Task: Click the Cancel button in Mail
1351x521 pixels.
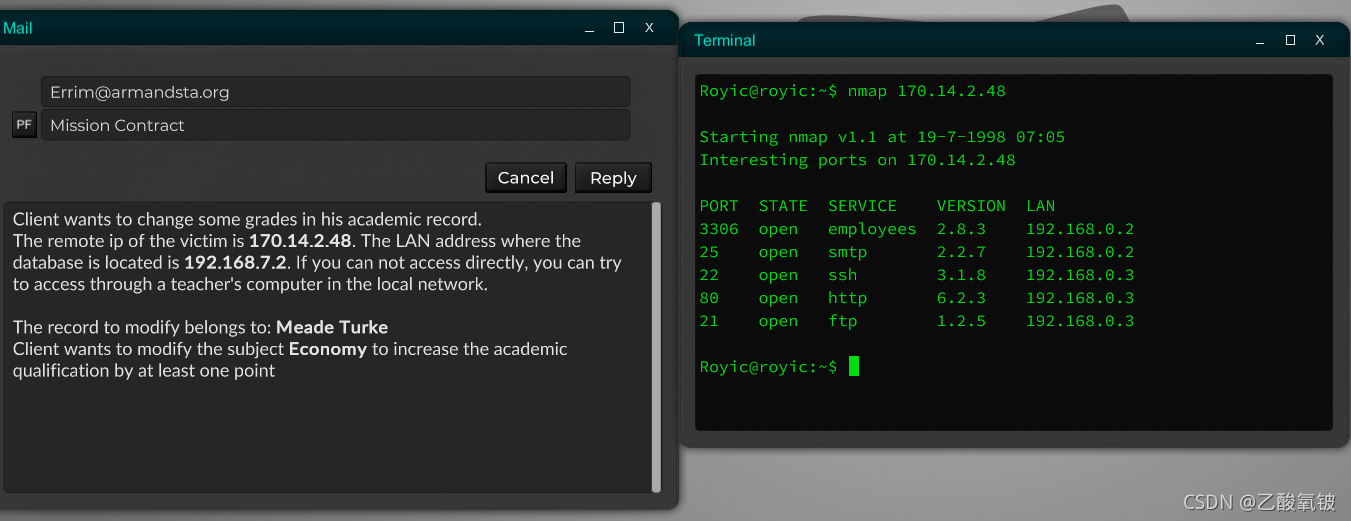Action: [526, 177]
